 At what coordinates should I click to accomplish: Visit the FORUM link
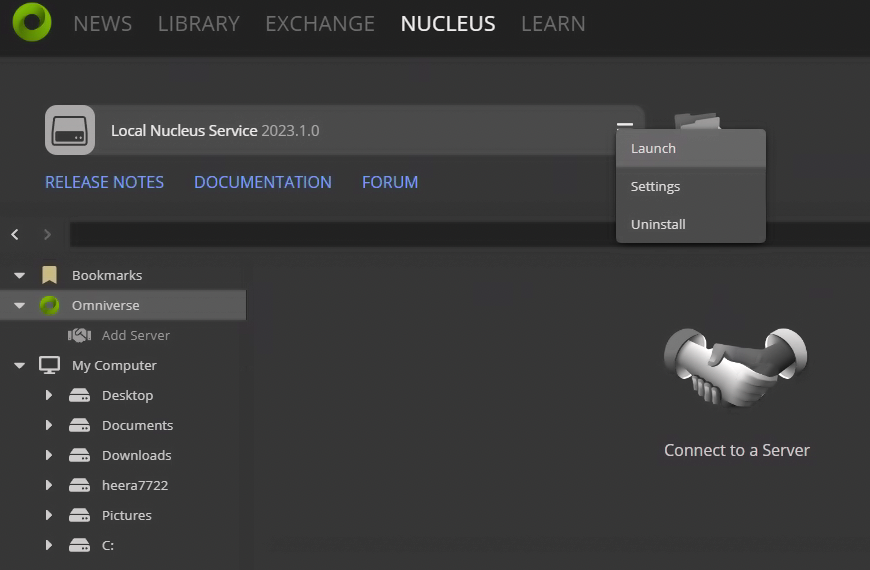coord(390,182)
